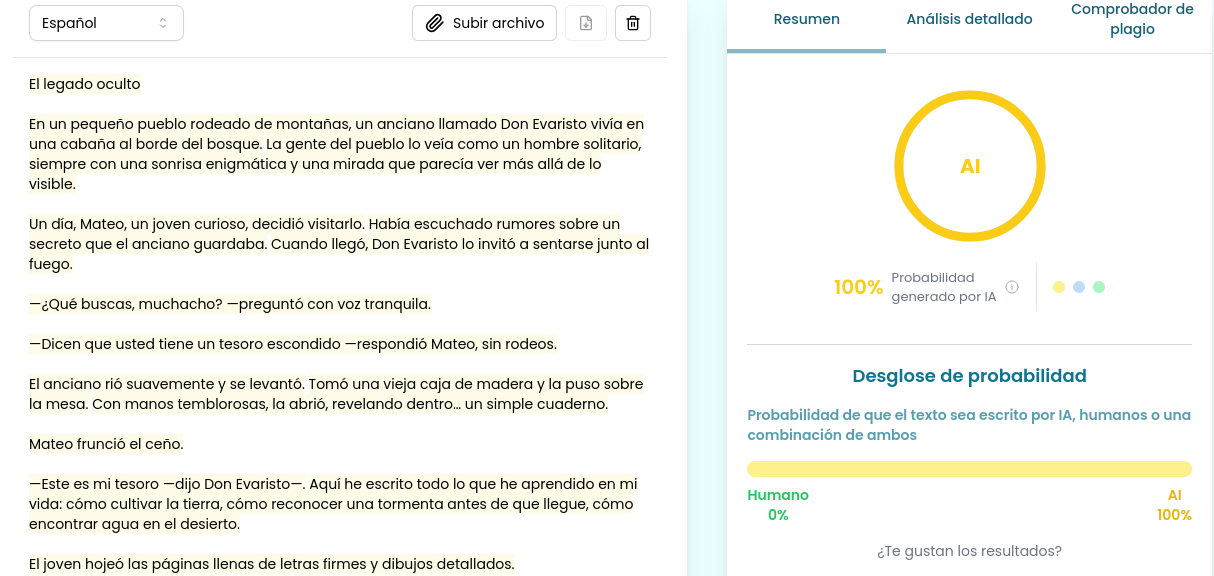This screenshot has width=1214, height=576.
Task: Click the 'Probabilidad de que el texto' description
Action: [x=969, y=425]
